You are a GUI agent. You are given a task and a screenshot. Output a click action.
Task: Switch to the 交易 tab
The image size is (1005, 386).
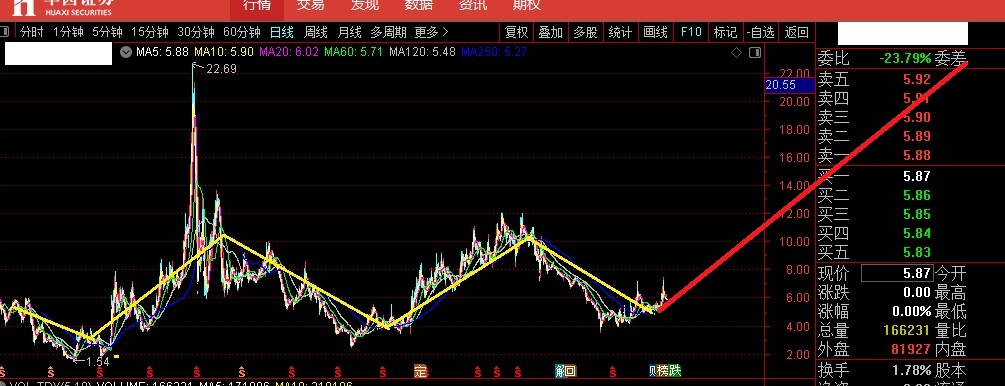click(310, 5)
